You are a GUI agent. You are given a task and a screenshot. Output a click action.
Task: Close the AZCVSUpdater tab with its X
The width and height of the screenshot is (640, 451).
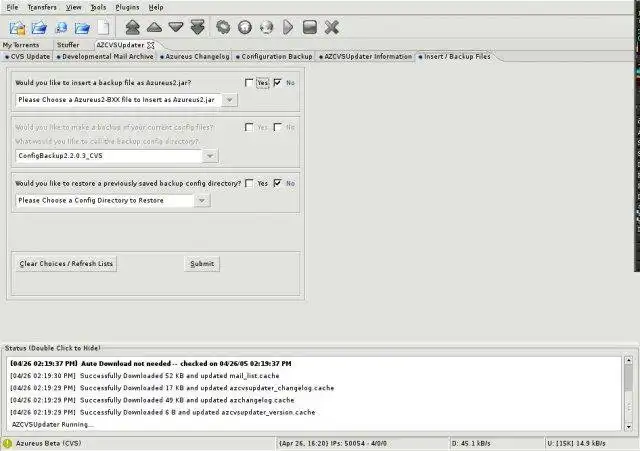pyautogui.click(x=151, y=45)
